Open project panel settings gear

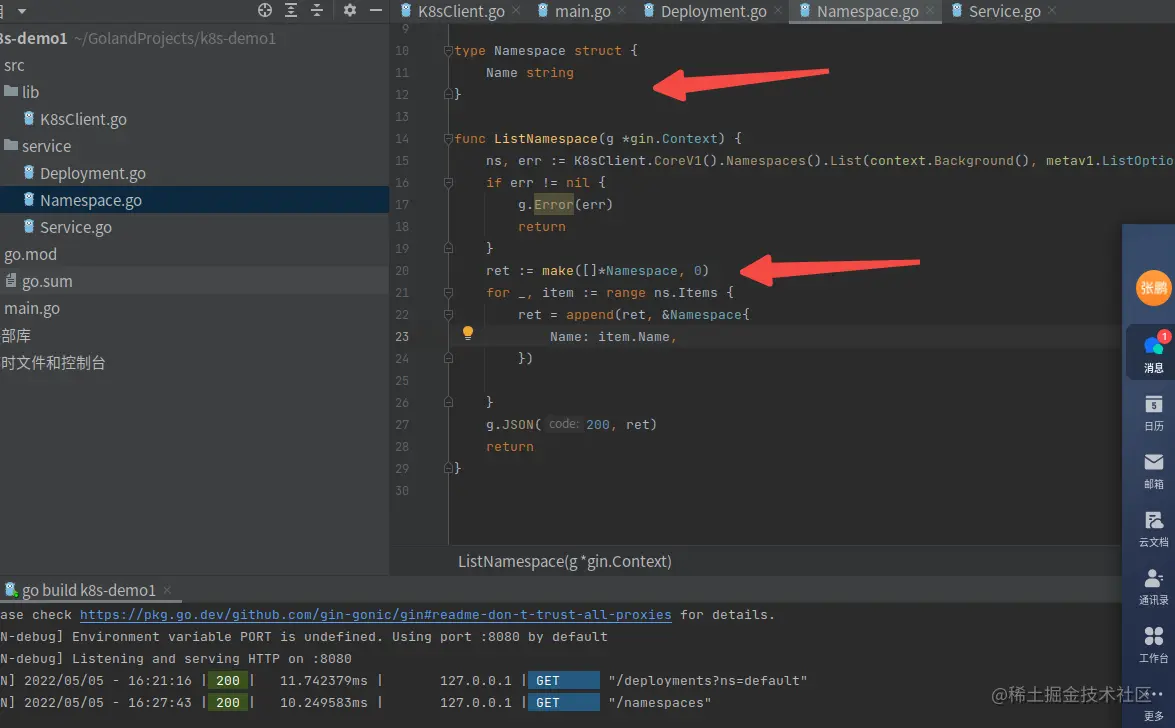coord(350,10)
